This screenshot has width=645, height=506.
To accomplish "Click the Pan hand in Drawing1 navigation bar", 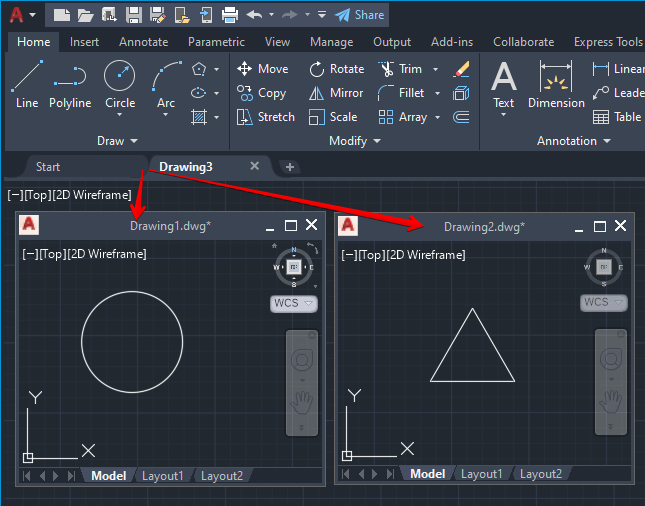I will click(302, 402).
